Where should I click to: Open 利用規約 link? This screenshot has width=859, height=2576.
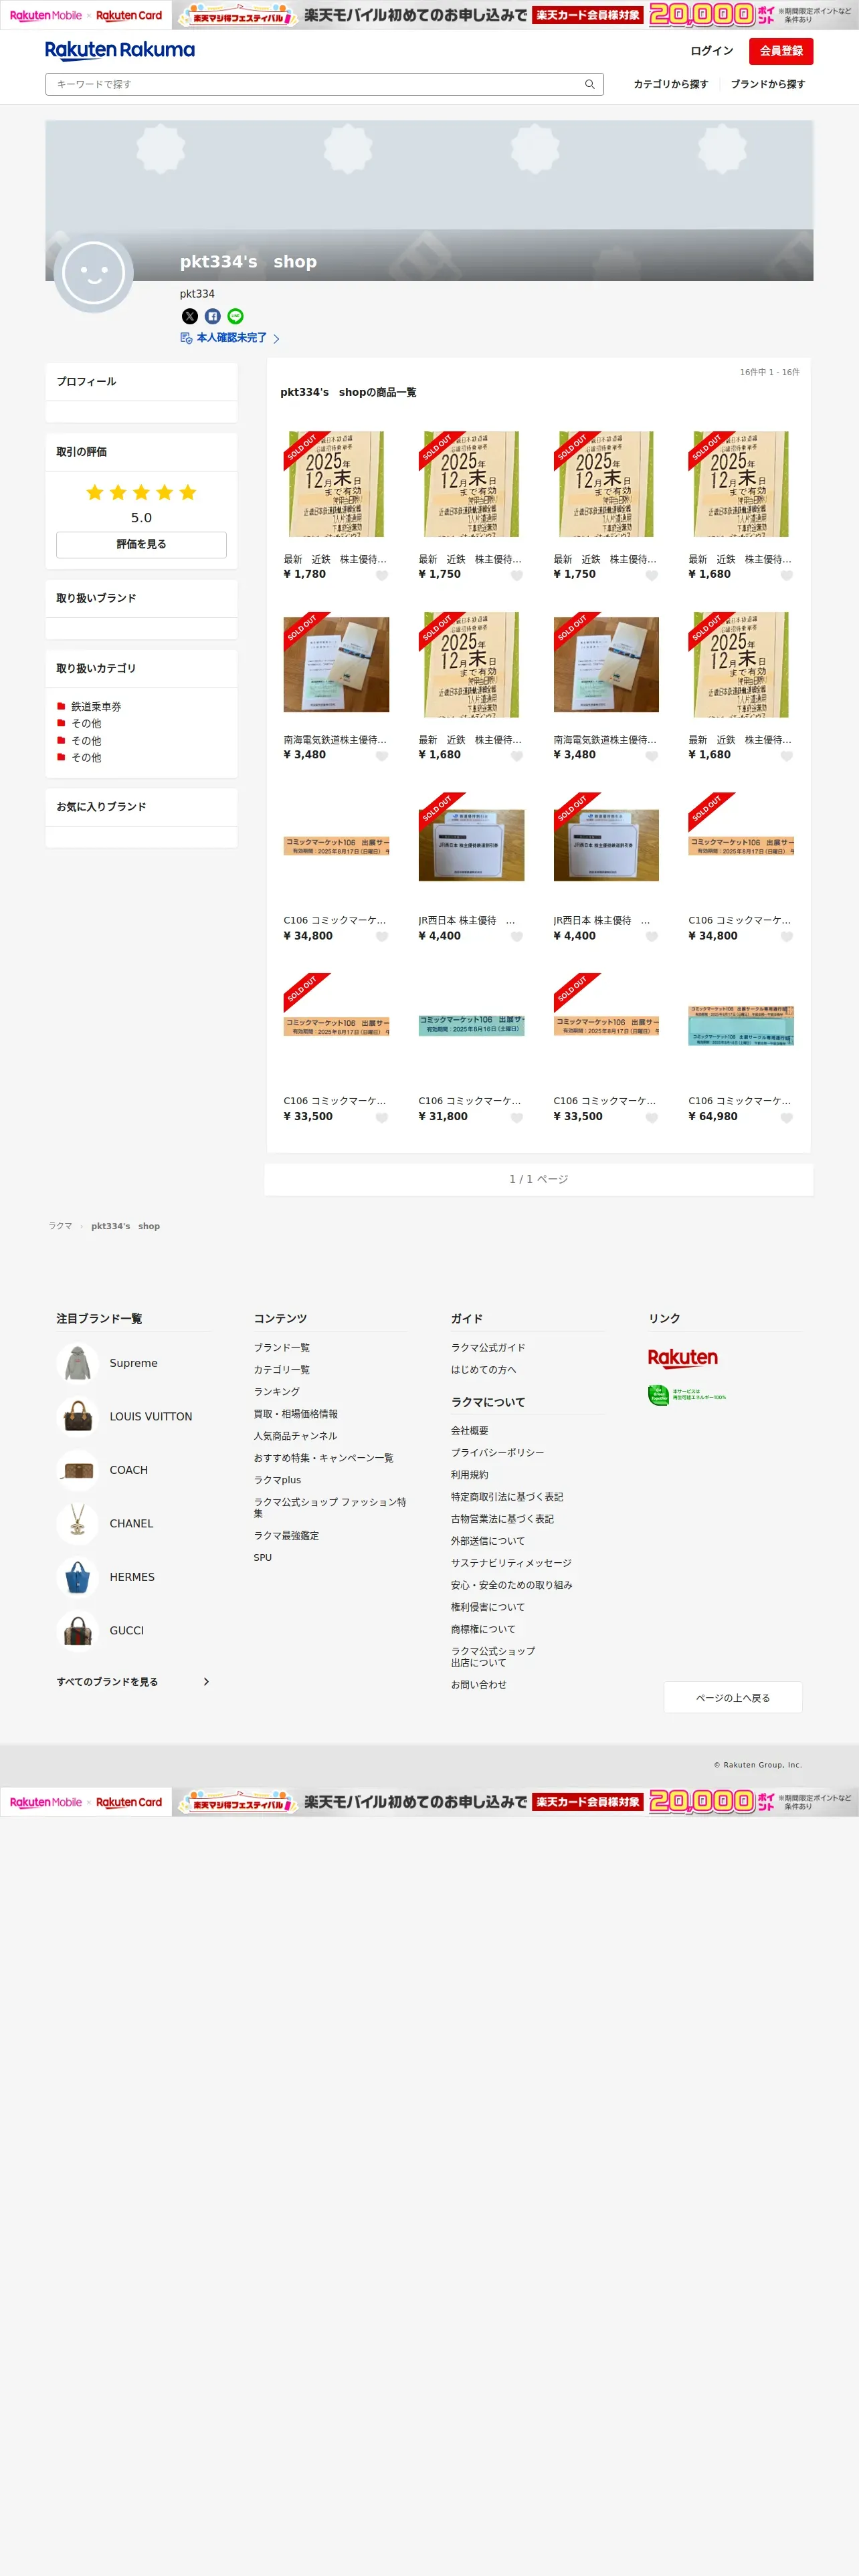click(469, 1475)
